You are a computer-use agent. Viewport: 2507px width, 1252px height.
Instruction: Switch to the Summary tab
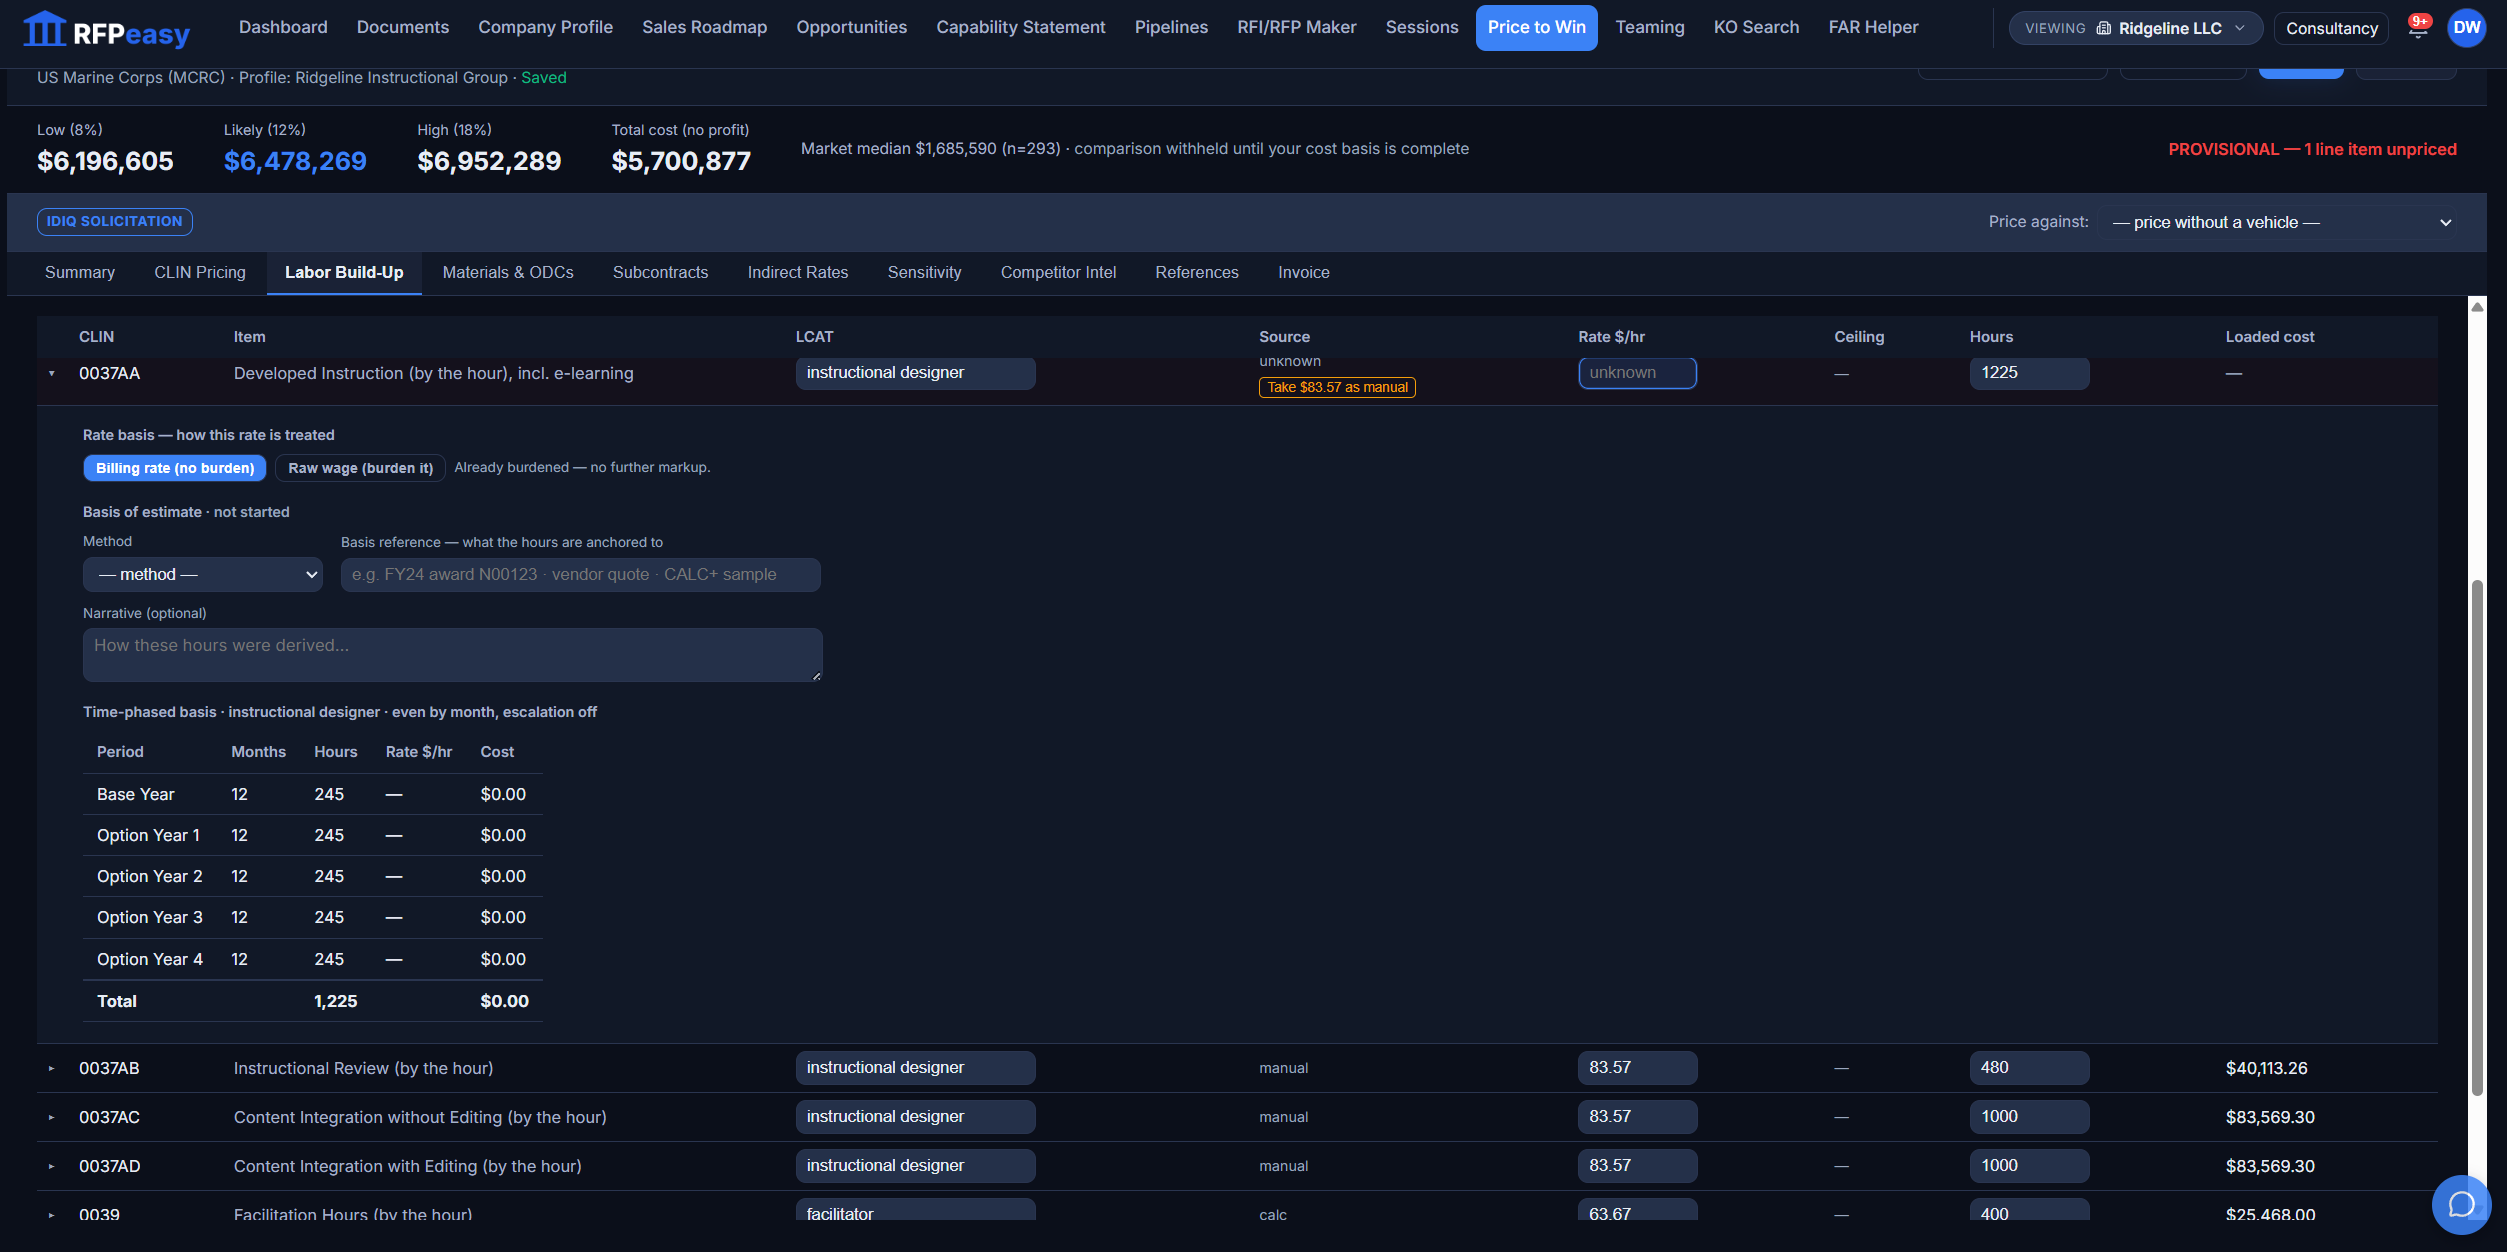pyautogui.click(x=80, y=272)
